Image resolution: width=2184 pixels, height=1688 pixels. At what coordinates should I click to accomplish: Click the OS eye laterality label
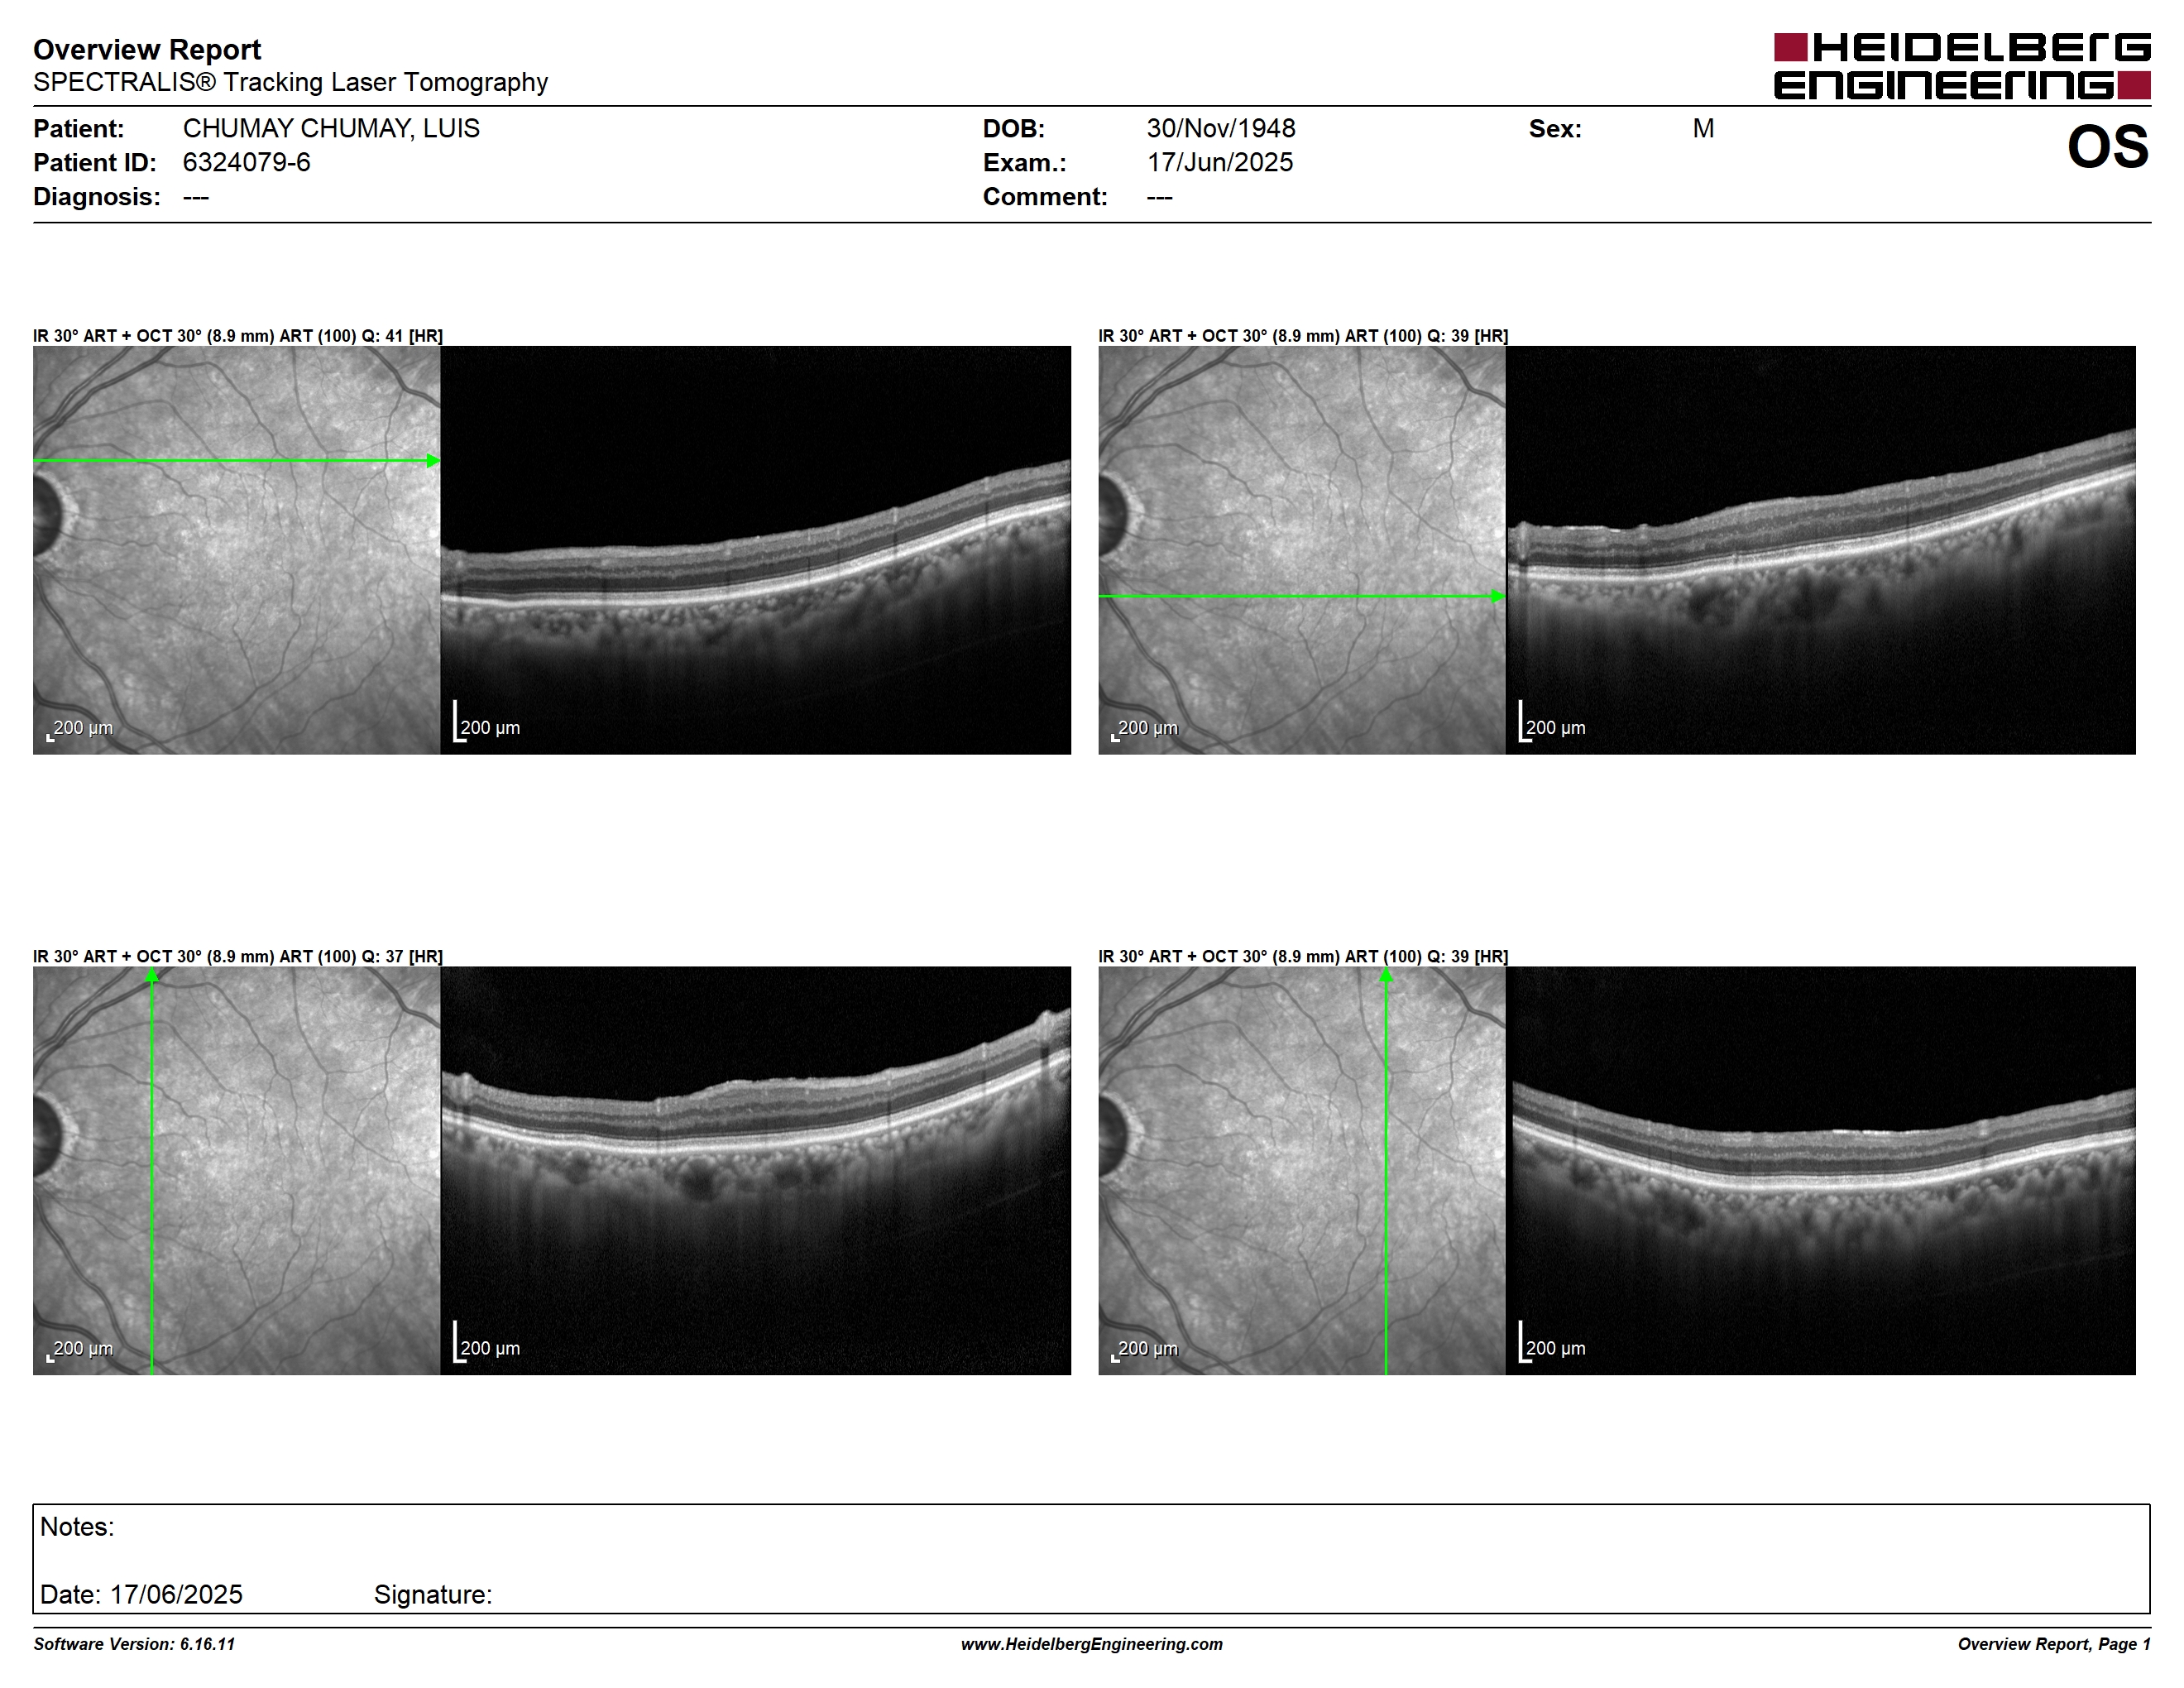coord(2108,147)
